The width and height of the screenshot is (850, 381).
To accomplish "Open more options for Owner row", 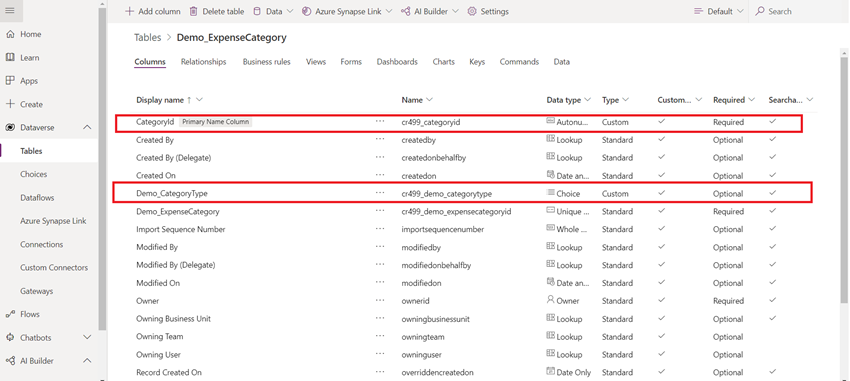I will tap(380, 300).
